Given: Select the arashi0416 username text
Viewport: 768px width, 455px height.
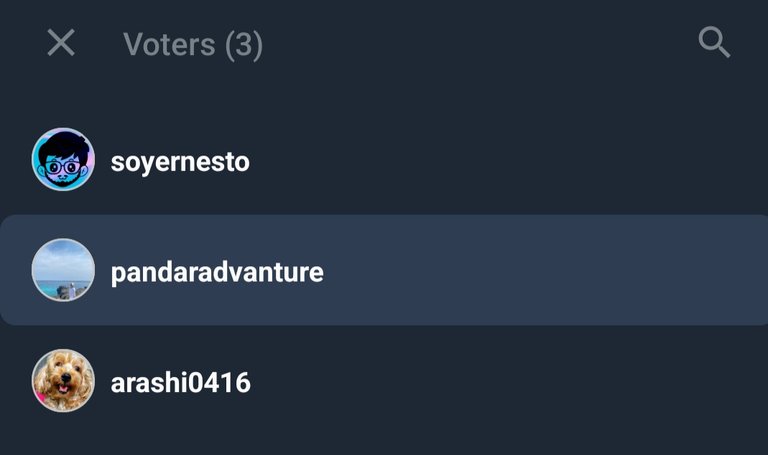Looking at the screenshot, I should 180,382.
